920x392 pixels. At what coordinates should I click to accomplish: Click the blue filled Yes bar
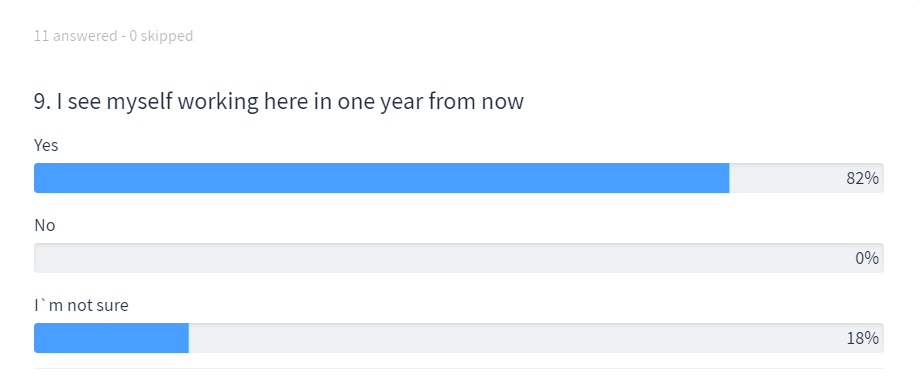tap(381, 178)
